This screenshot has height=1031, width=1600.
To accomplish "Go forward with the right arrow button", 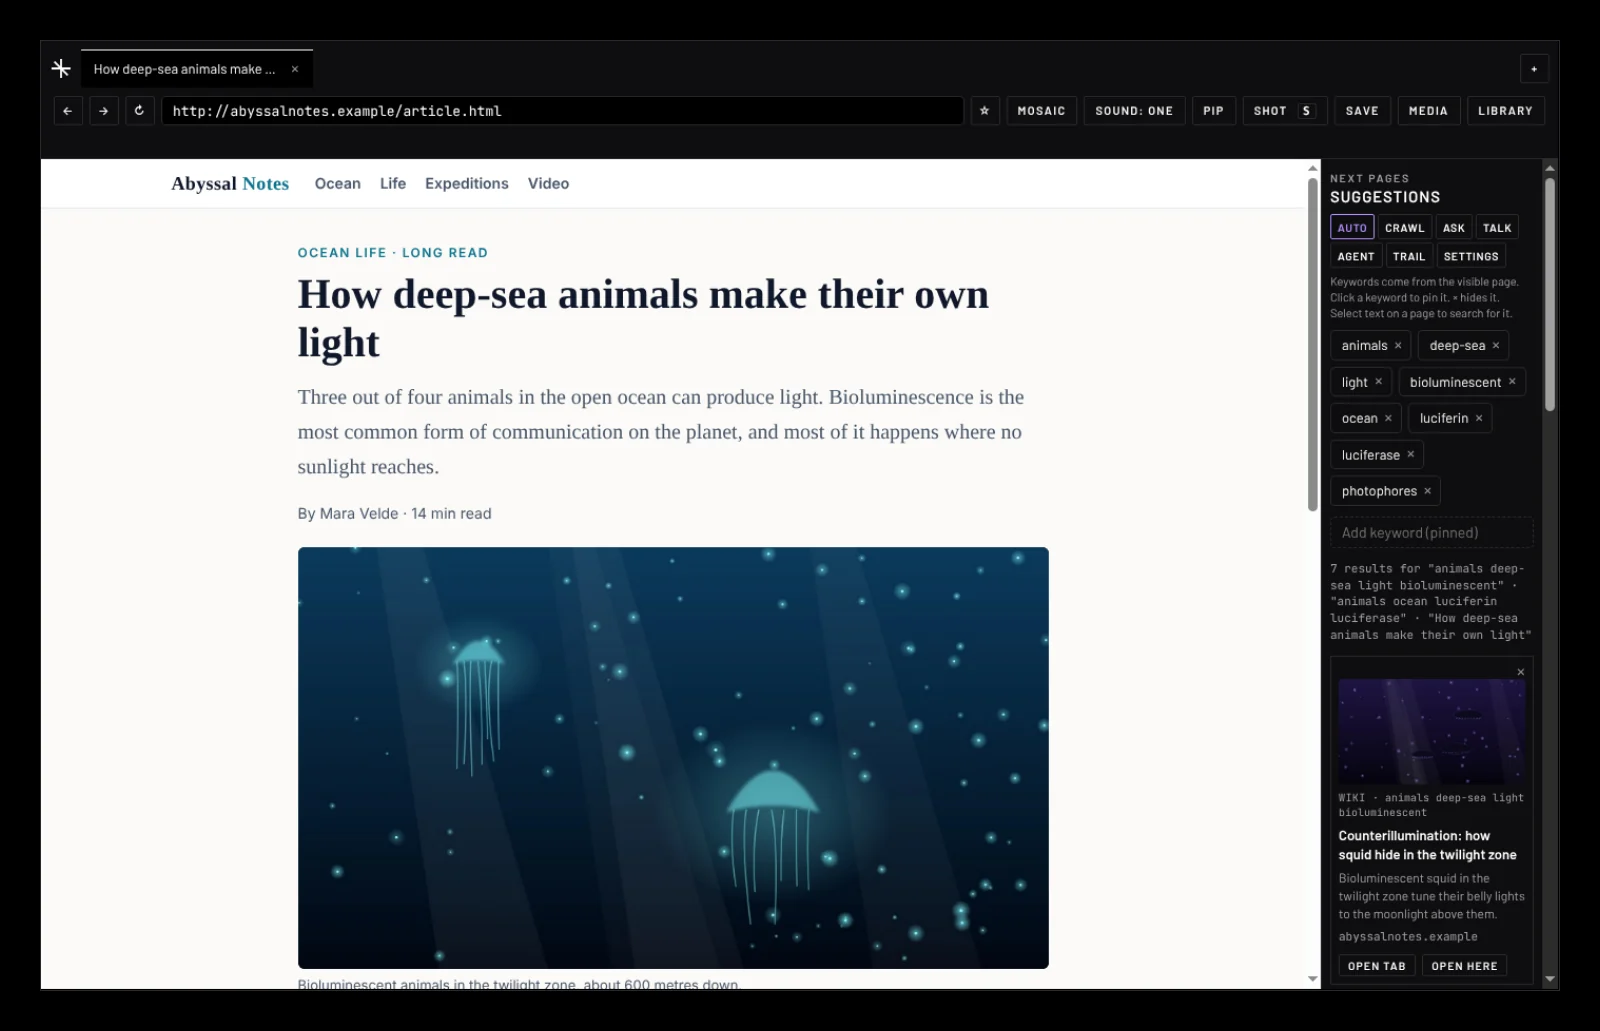I will point(104,111).
